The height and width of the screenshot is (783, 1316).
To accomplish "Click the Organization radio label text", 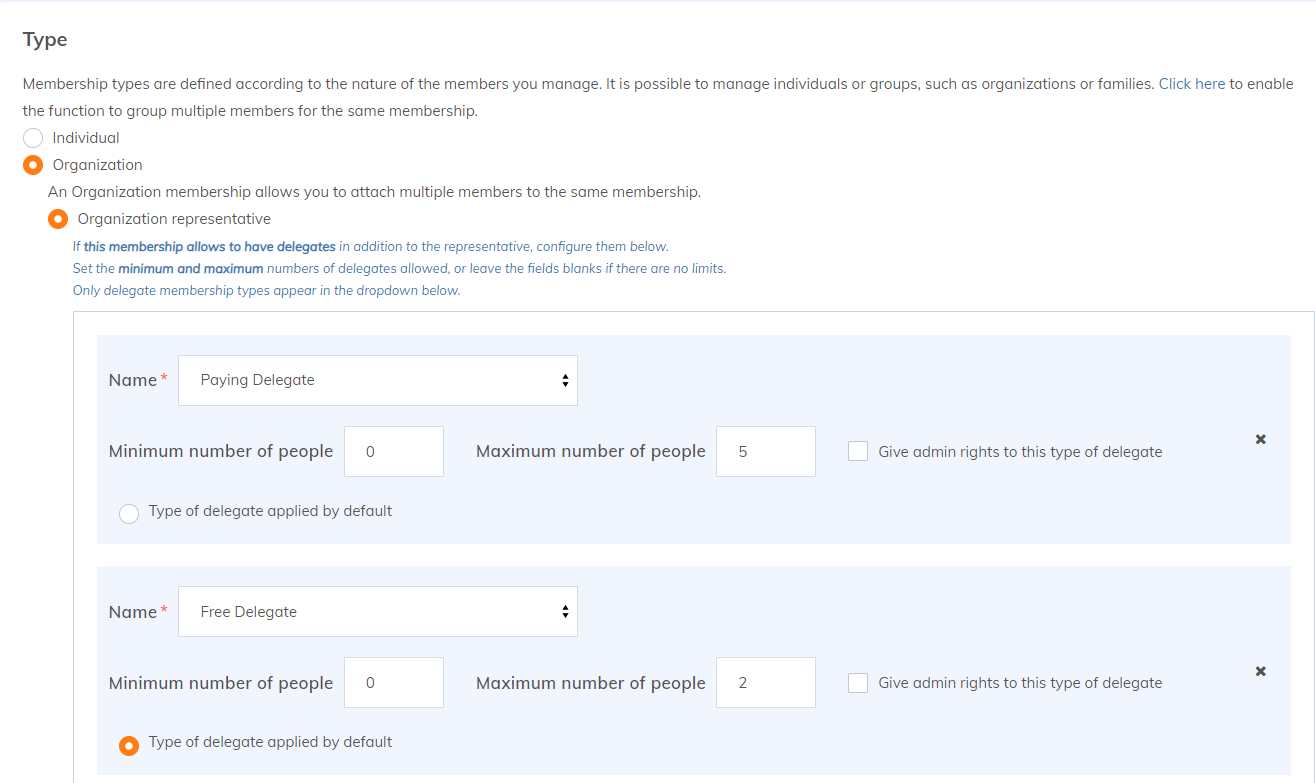I will (97, 165).
